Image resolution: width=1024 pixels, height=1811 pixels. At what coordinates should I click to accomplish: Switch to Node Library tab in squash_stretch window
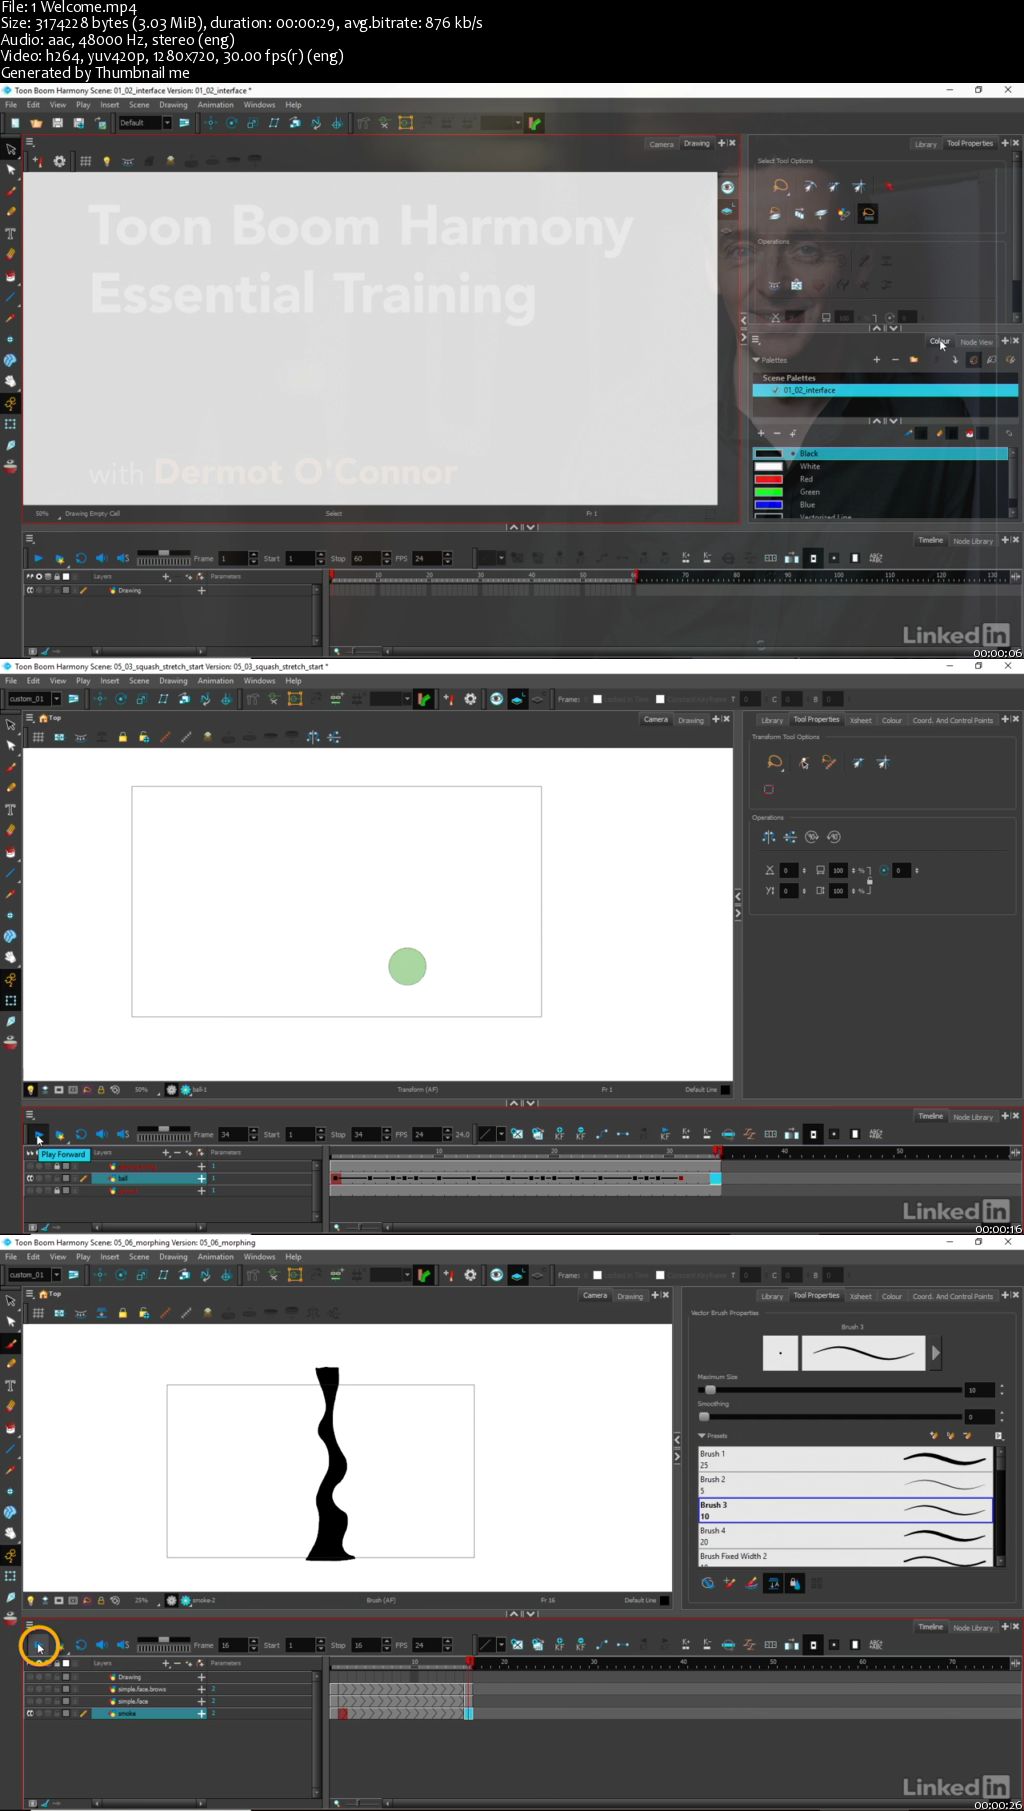972,1117
